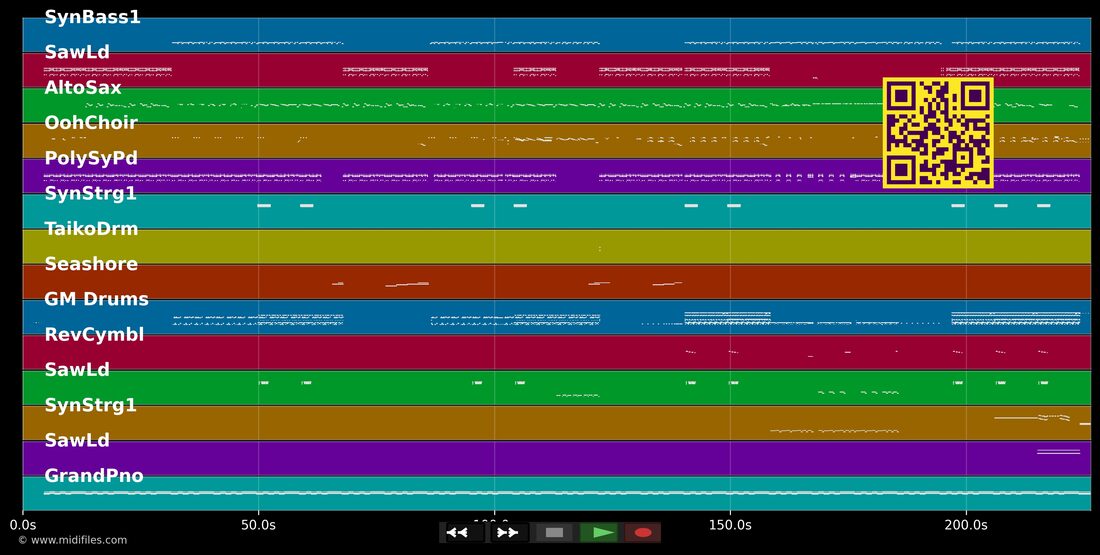Select the SawLd label directly below SynBass1
Screen dimensions: 1100x555
(x=76, y=52)
